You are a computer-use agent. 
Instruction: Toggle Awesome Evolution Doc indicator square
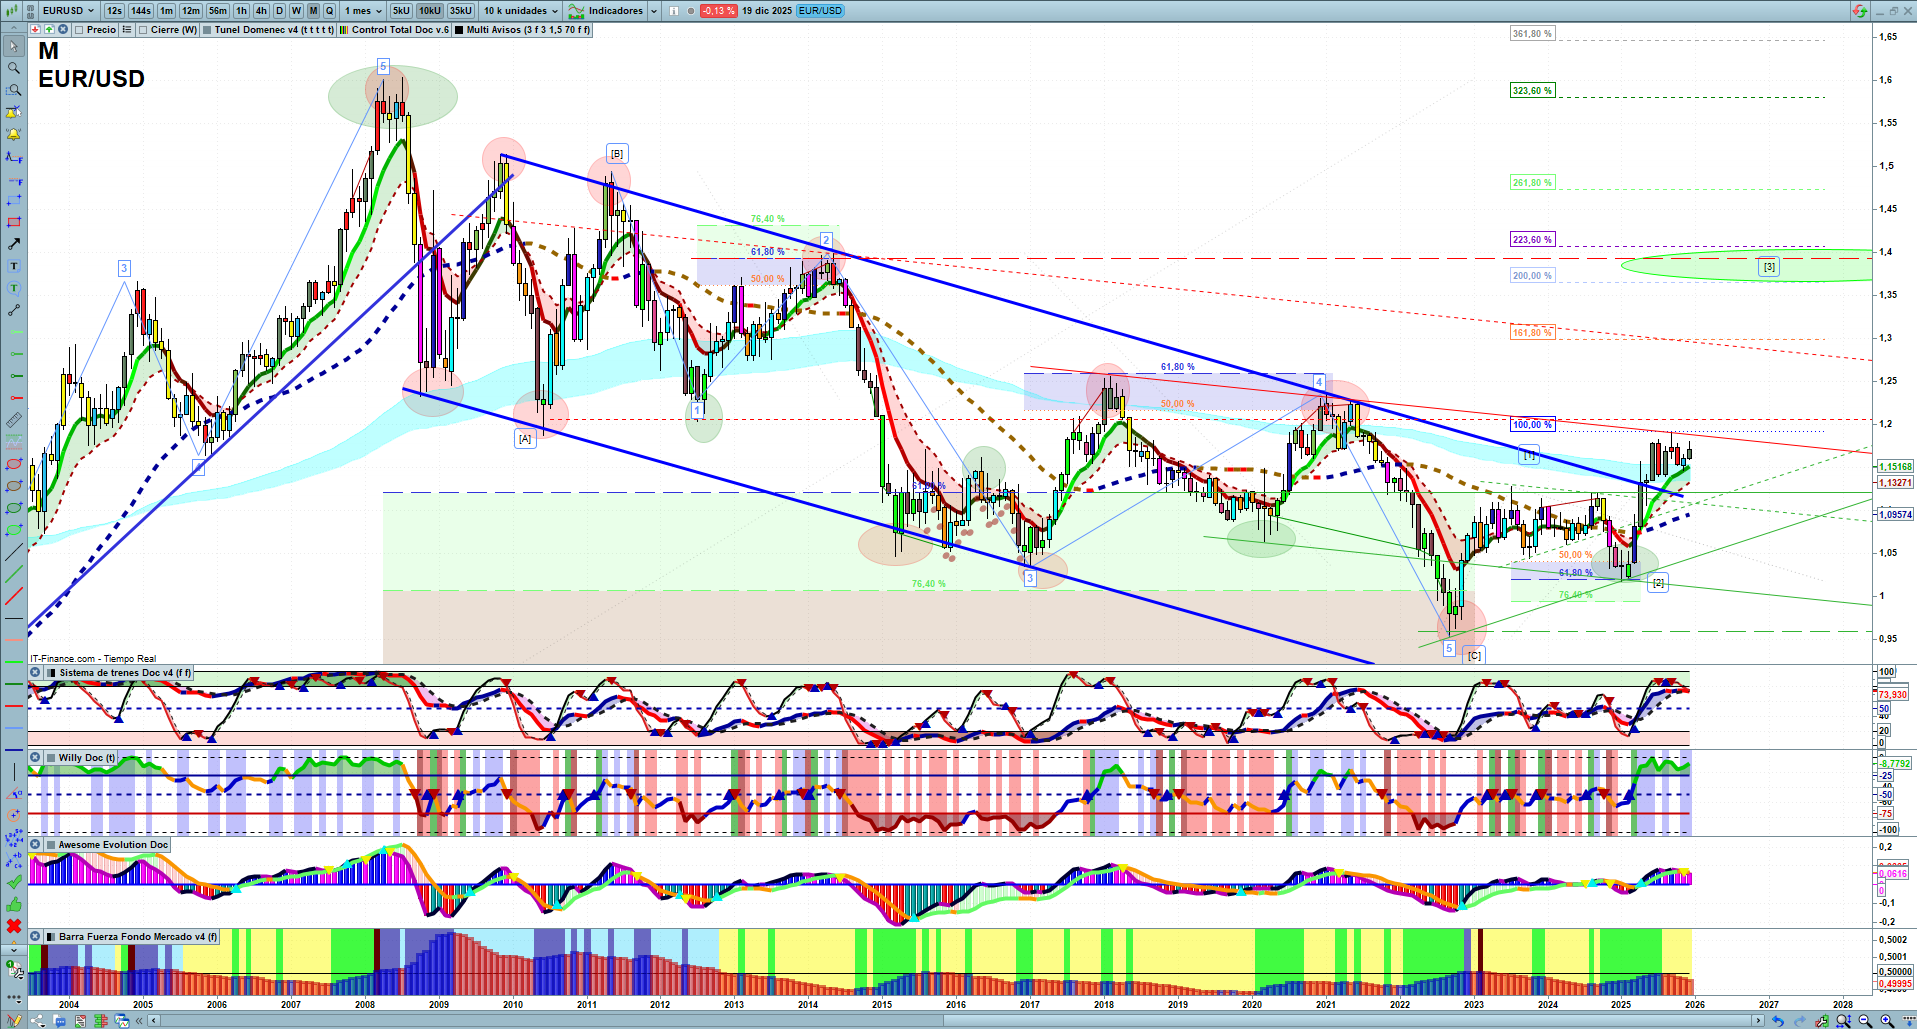(x=51, y=845)
